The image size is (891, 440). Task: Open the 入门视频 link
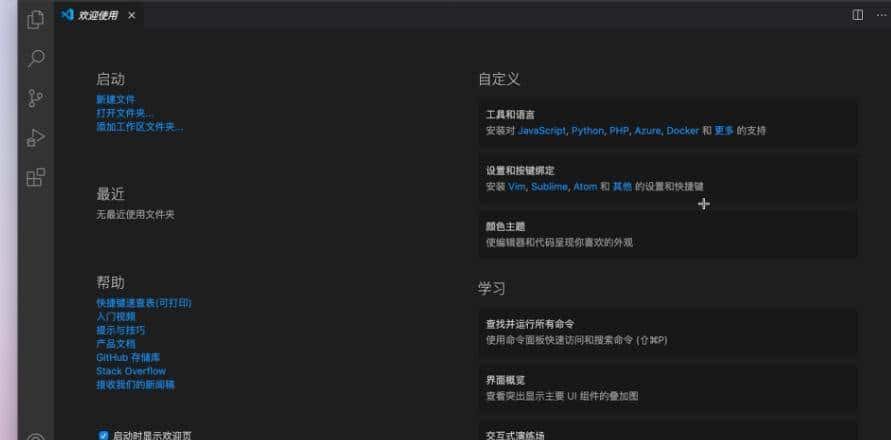pyautogui.click(x=116, y=317)
